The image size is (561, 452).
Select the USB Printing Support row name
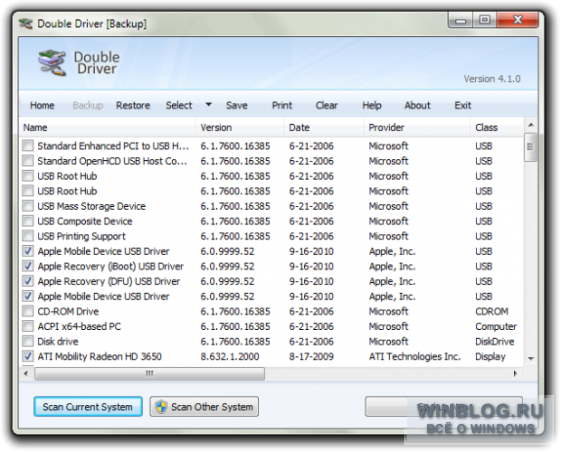coord(82,236)
